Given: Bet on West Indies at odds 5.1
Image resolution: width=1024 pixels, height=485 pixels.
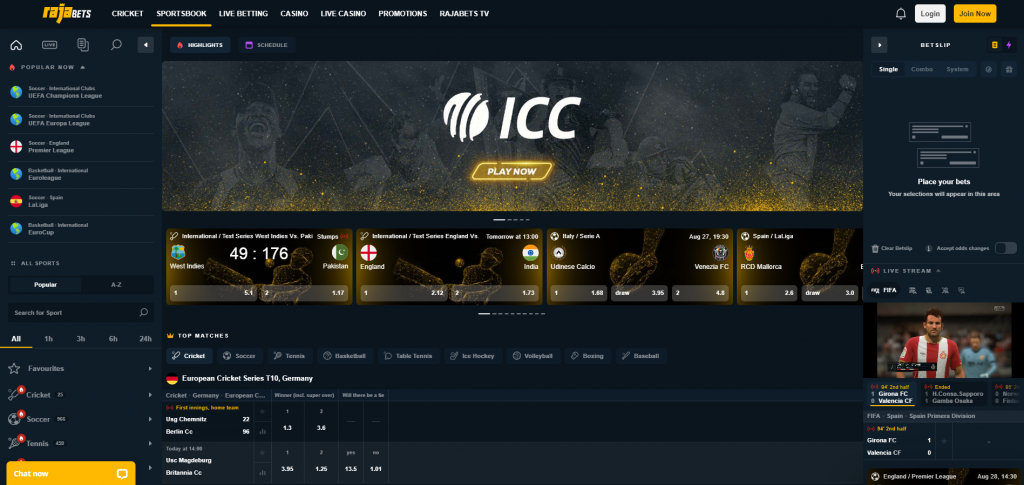Looking at the screenshot, I should pos(213,293).
